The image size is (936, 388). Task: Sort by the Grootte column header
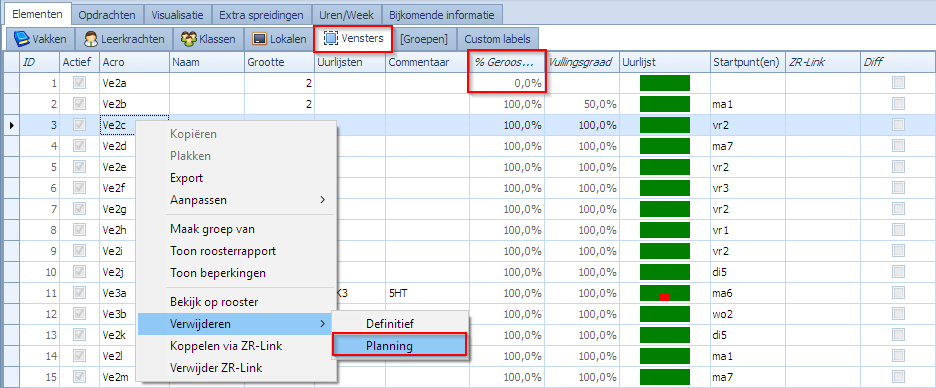coord(279,61)
